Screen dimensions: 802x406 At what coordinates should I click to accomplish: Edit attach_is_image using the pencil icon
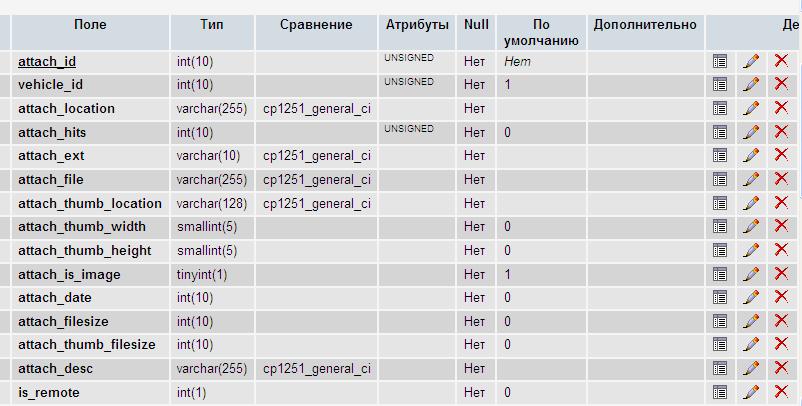point(751,274)
